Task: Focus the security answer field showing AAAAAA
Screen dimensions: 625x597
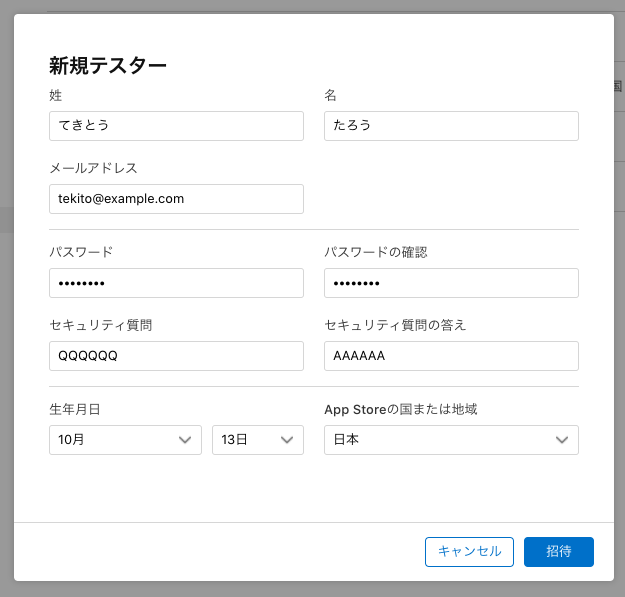Action: pyautogui.click(x=451, y=356)
